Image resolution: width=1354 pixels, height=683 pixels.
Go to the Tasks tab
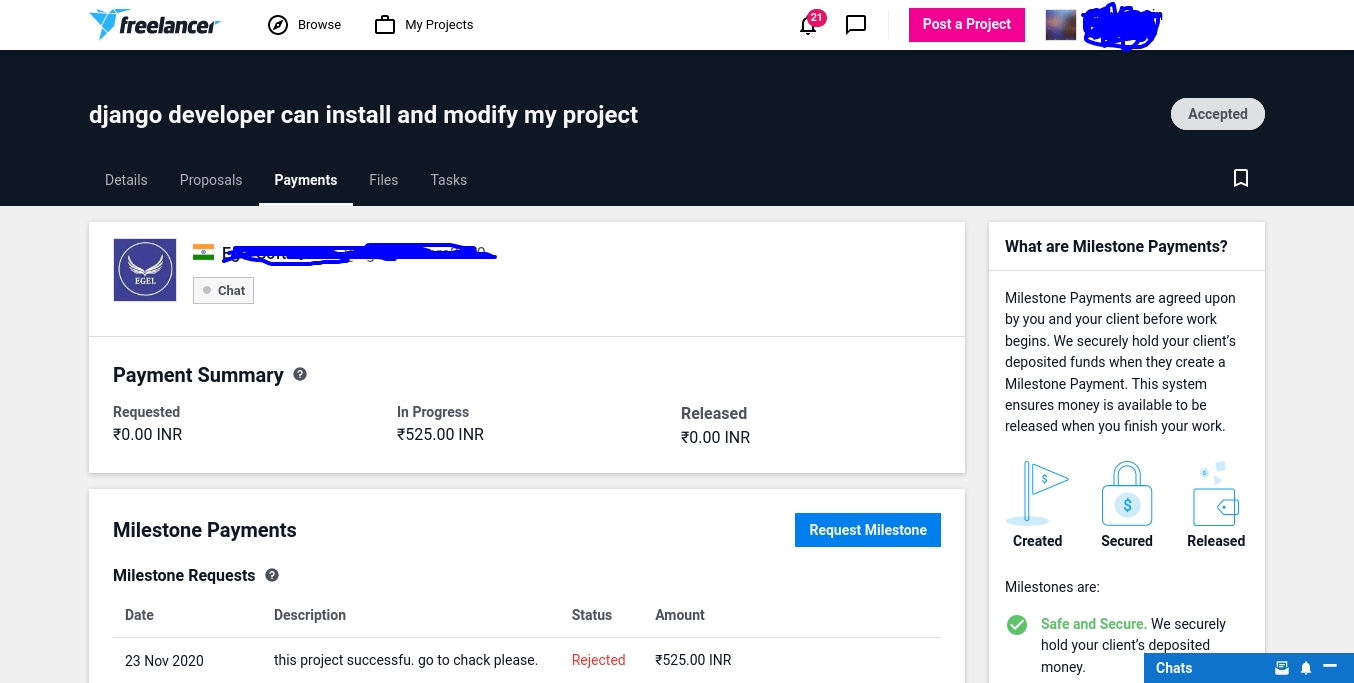448,180
